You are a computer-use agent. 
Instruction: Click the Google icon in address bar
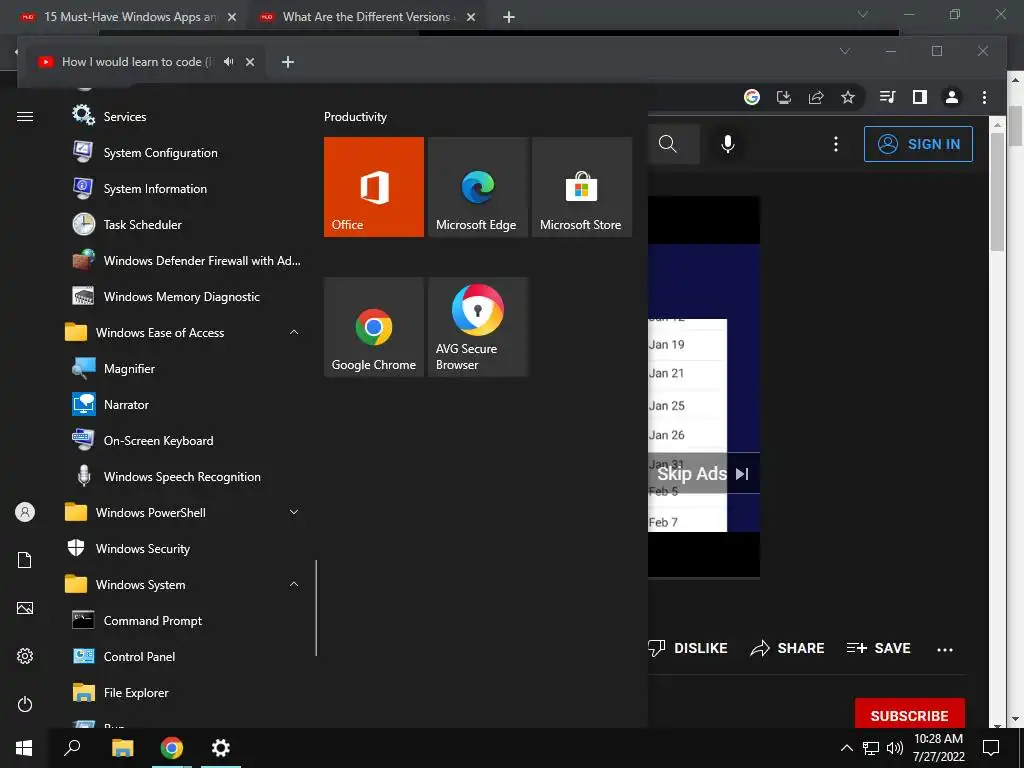(x=752, y=97)
